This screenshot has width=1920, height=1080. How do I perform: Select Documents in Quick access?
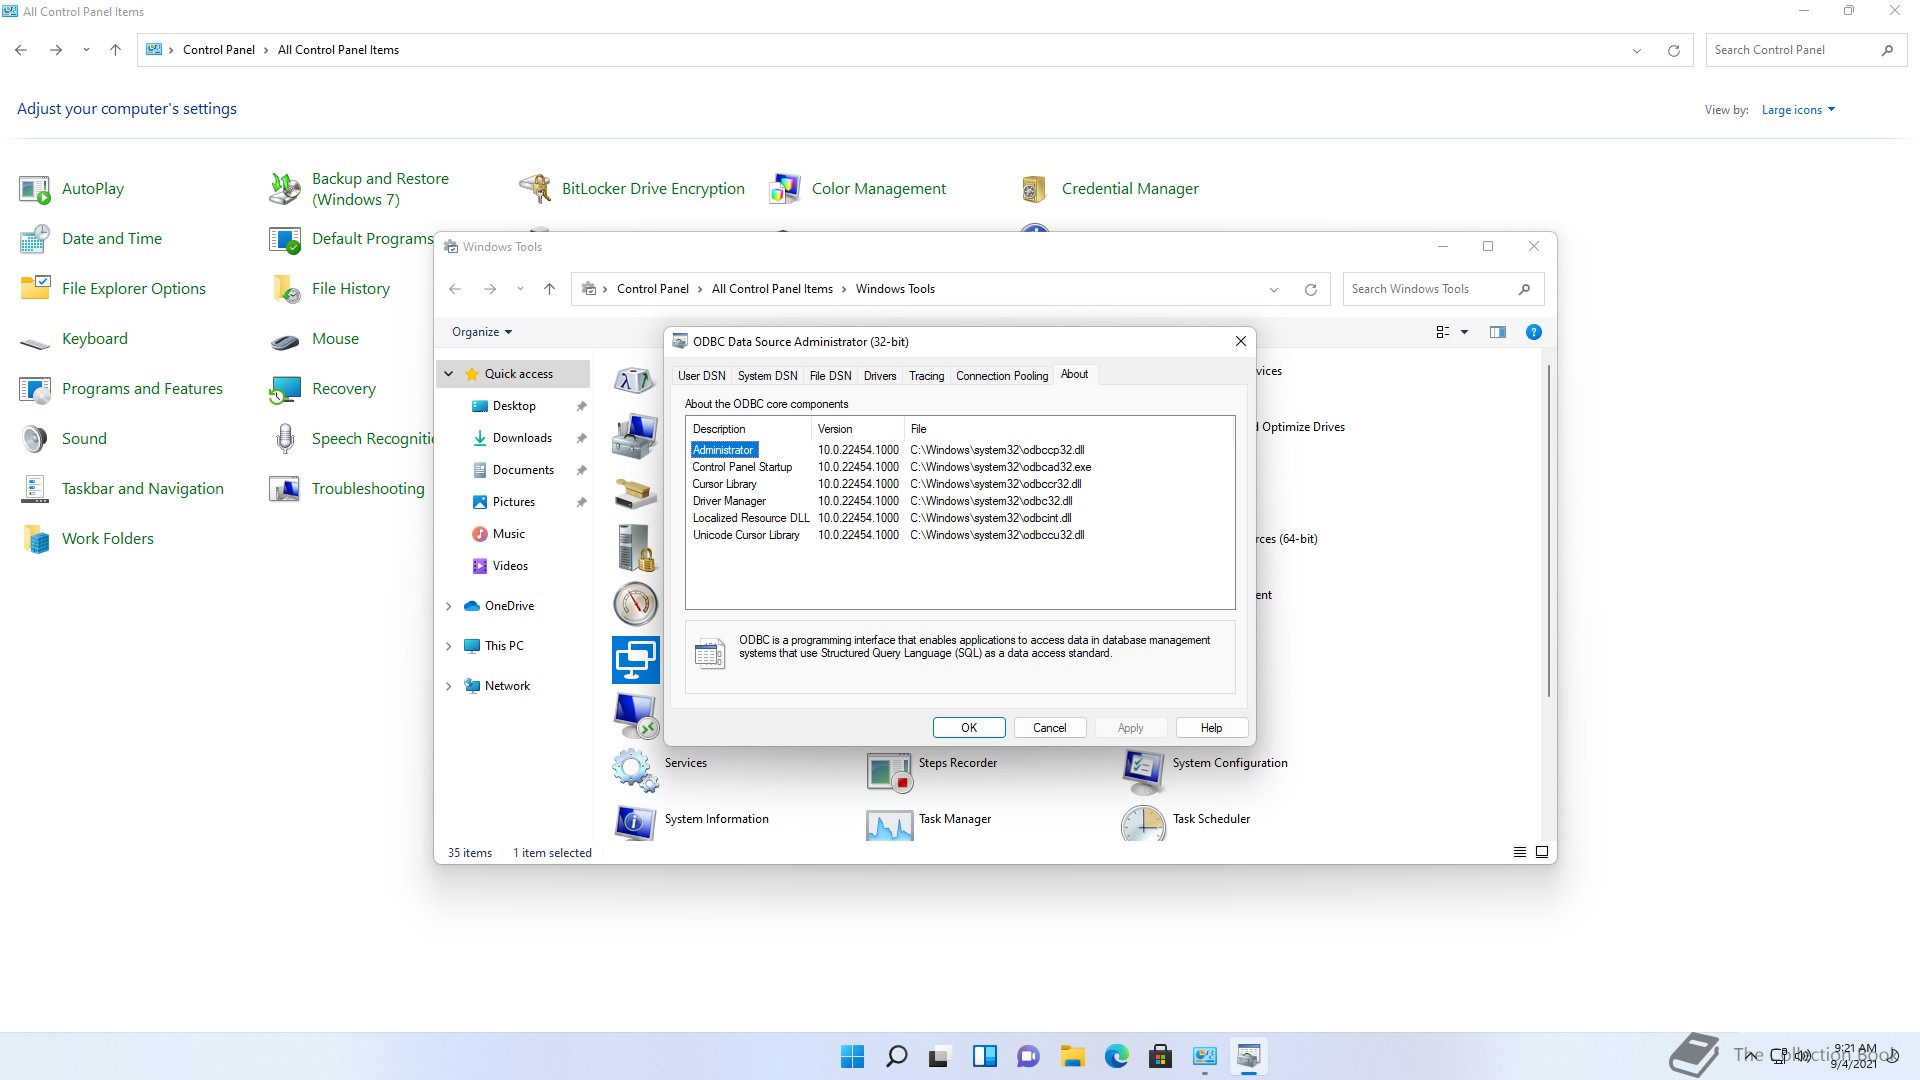coord(523,470)
